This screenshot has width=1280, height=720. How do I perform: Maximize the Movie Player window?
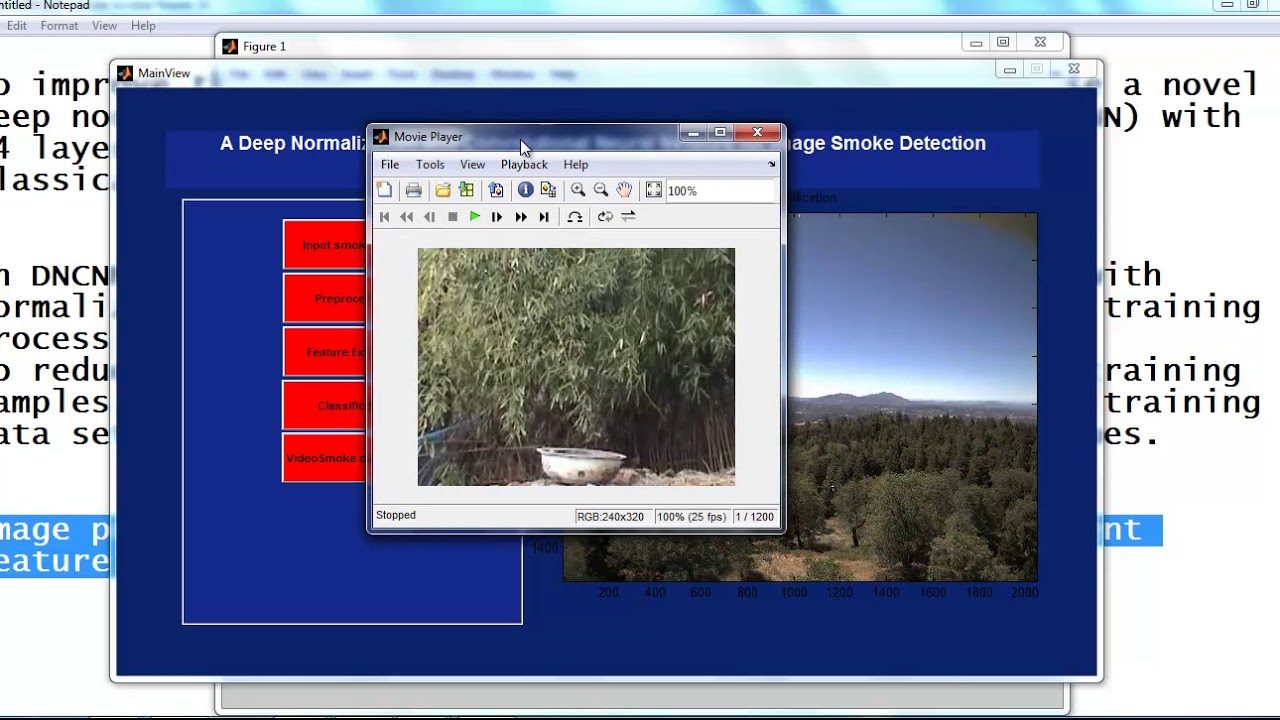[x=719, y=133]
